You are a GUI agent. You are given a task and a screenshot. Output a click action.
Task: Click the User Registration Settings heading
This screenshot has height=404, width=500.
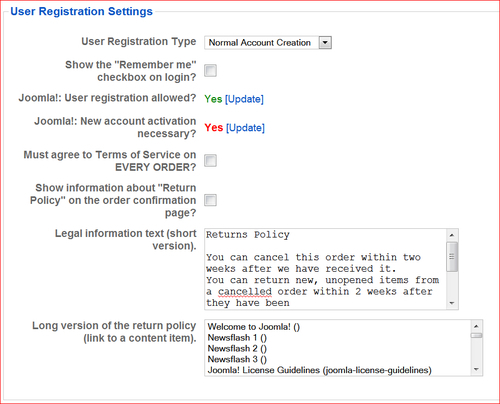81,11
